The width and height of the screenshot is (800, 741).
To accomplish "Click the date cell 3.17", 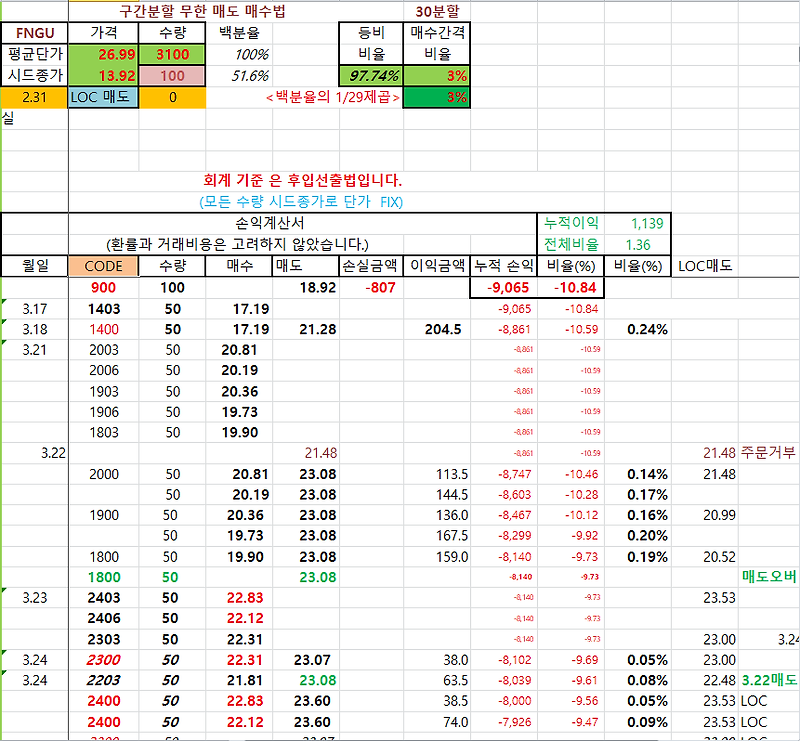I will coord(35,309).
